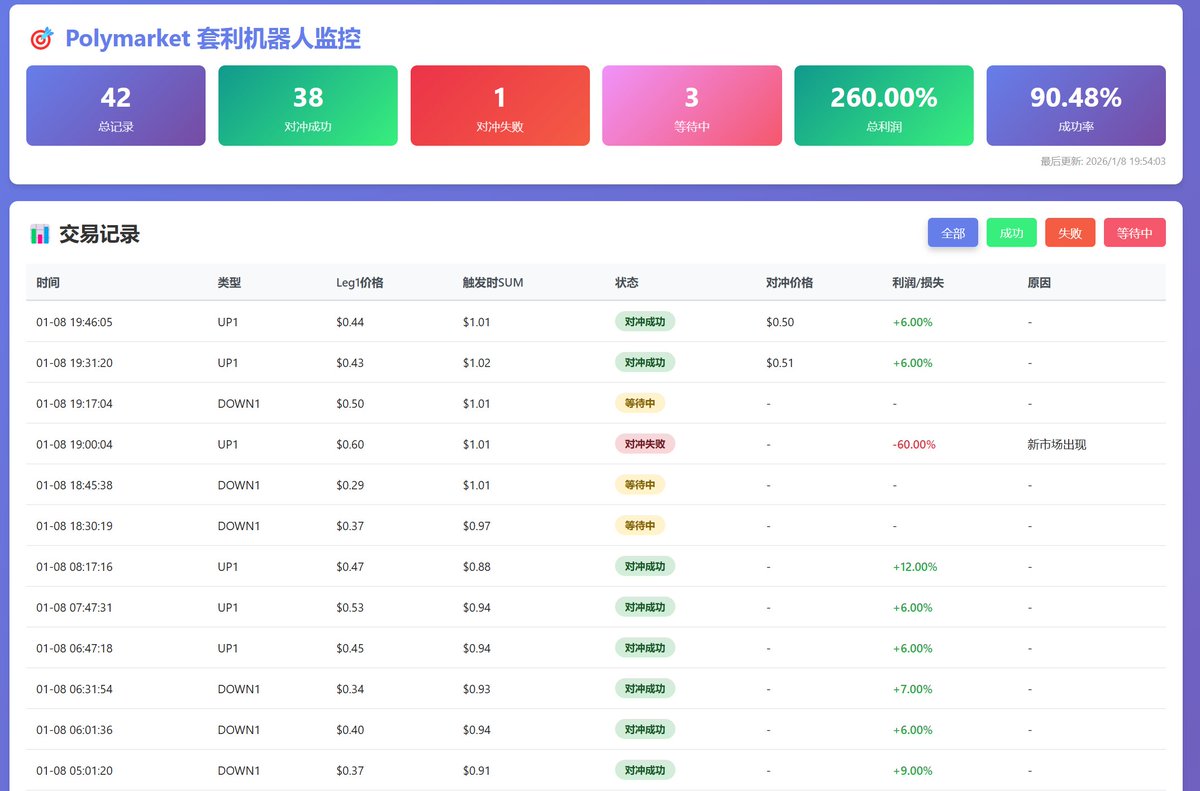Click 等待中 badge in 19:17:04 row

tap(640, 403)
